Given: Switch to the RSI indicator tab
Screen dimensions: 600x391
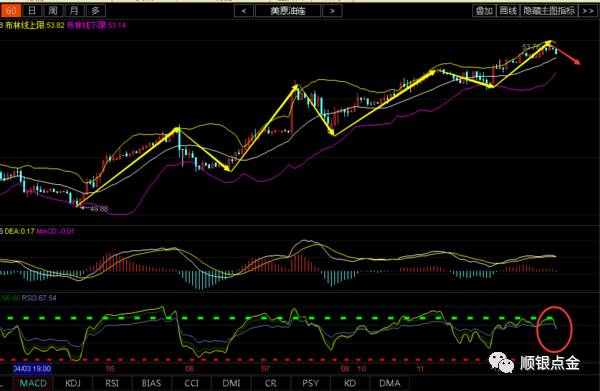Looking at the screenshot, I should [112, 383].
